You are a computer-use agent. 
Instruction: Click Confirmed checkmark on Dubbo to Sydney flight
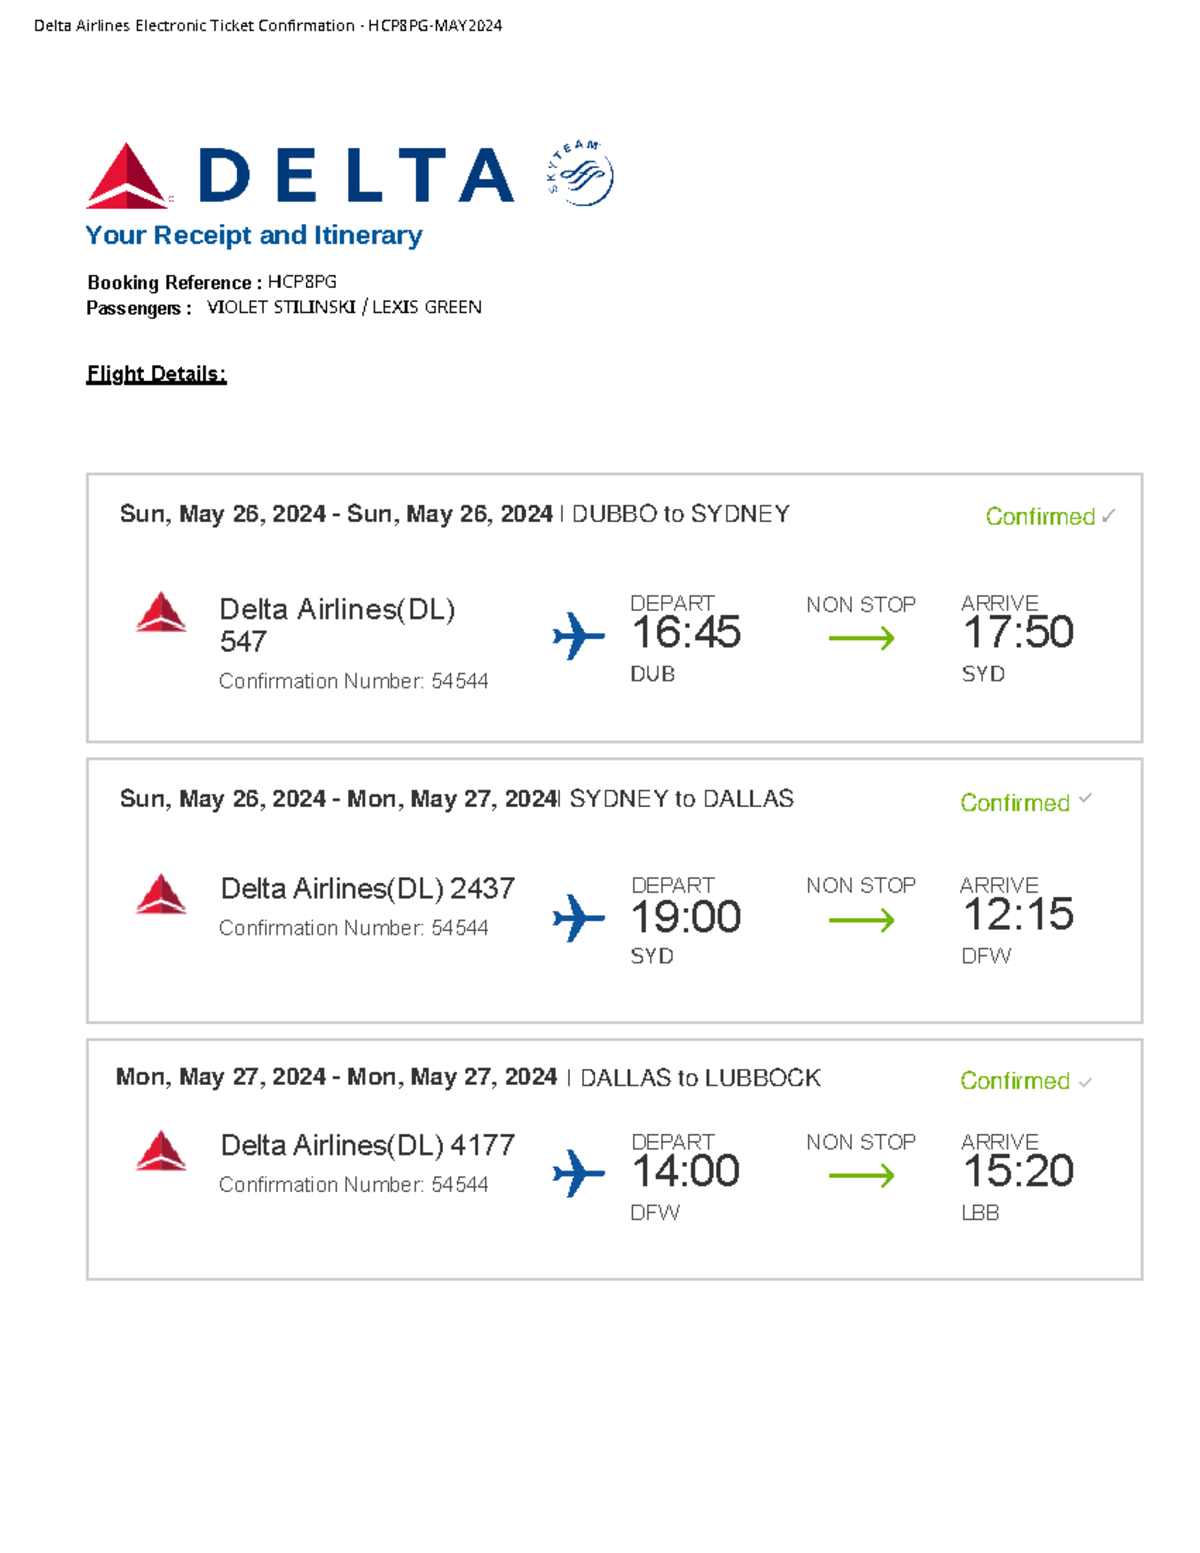(1108, 516)
